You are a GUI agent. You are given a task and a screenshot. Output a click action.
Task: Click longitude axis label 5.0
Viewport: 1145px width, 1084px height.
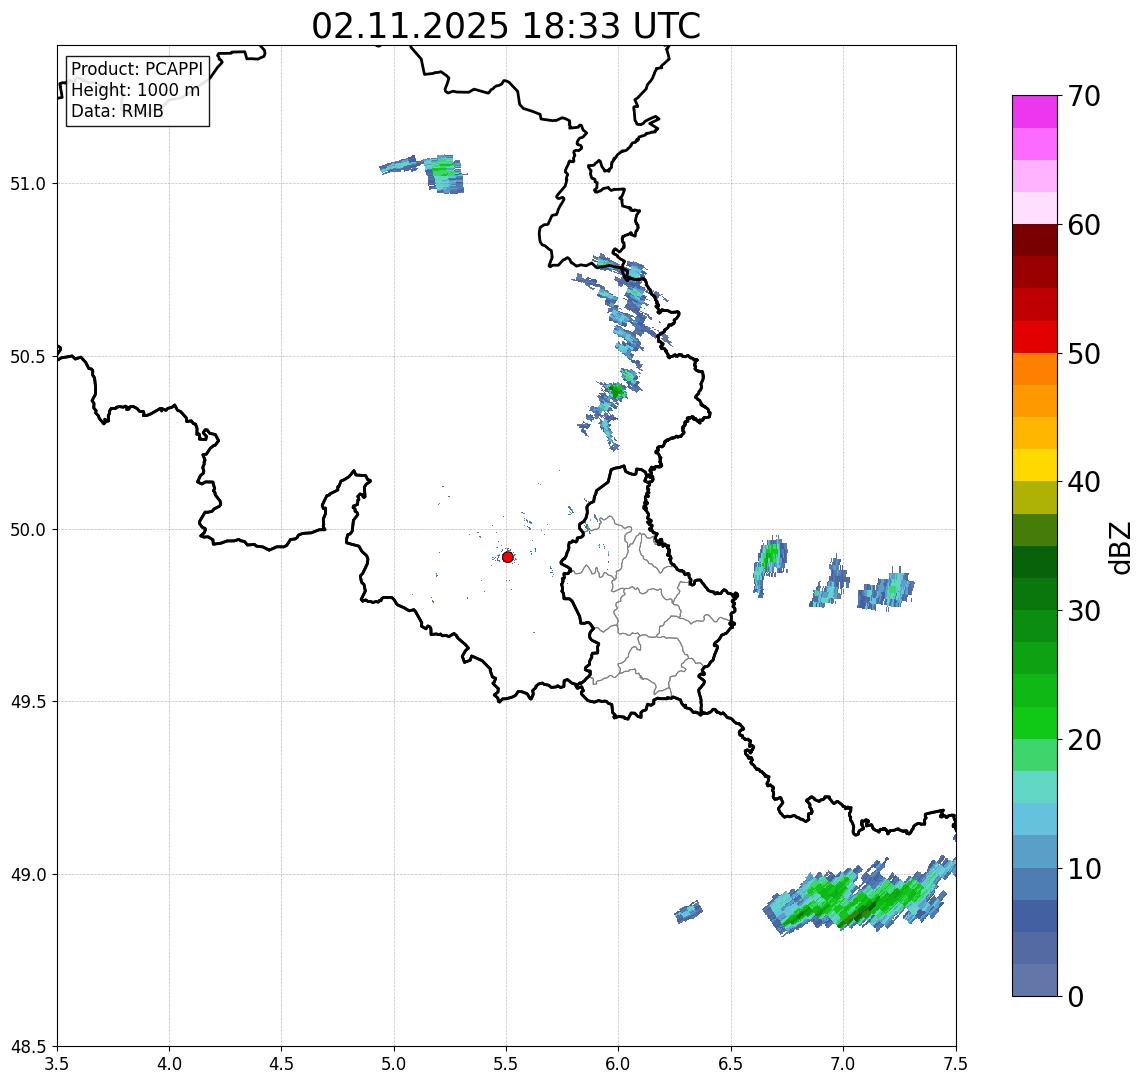394,1064
